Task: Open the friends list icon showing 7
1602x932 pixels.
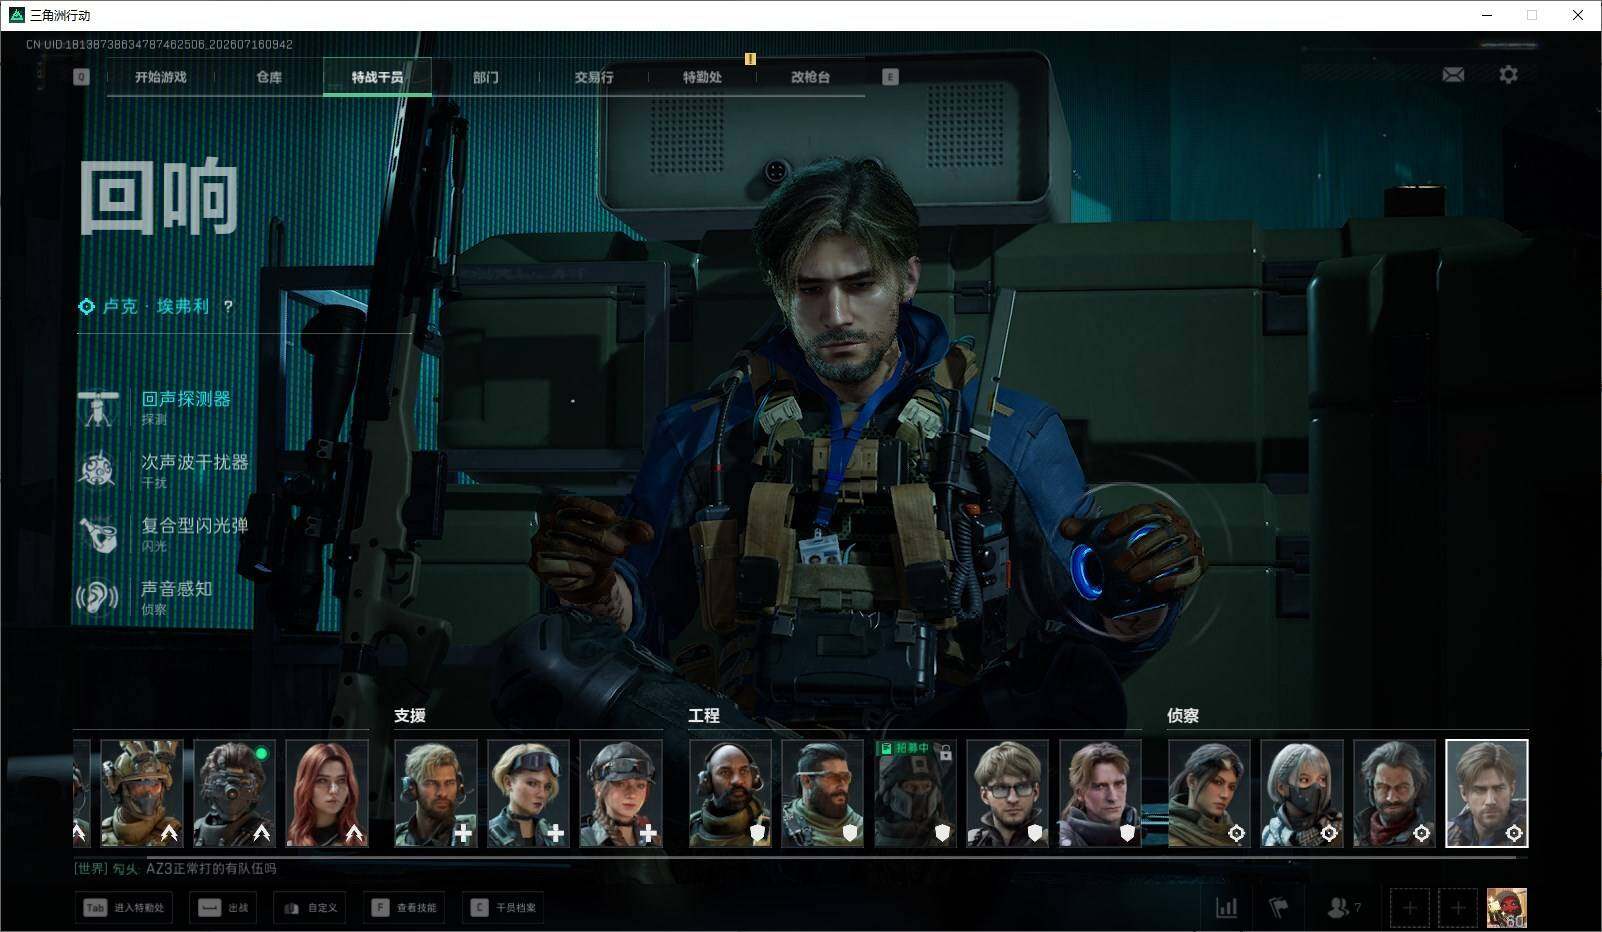Action: click(1343, 907)
